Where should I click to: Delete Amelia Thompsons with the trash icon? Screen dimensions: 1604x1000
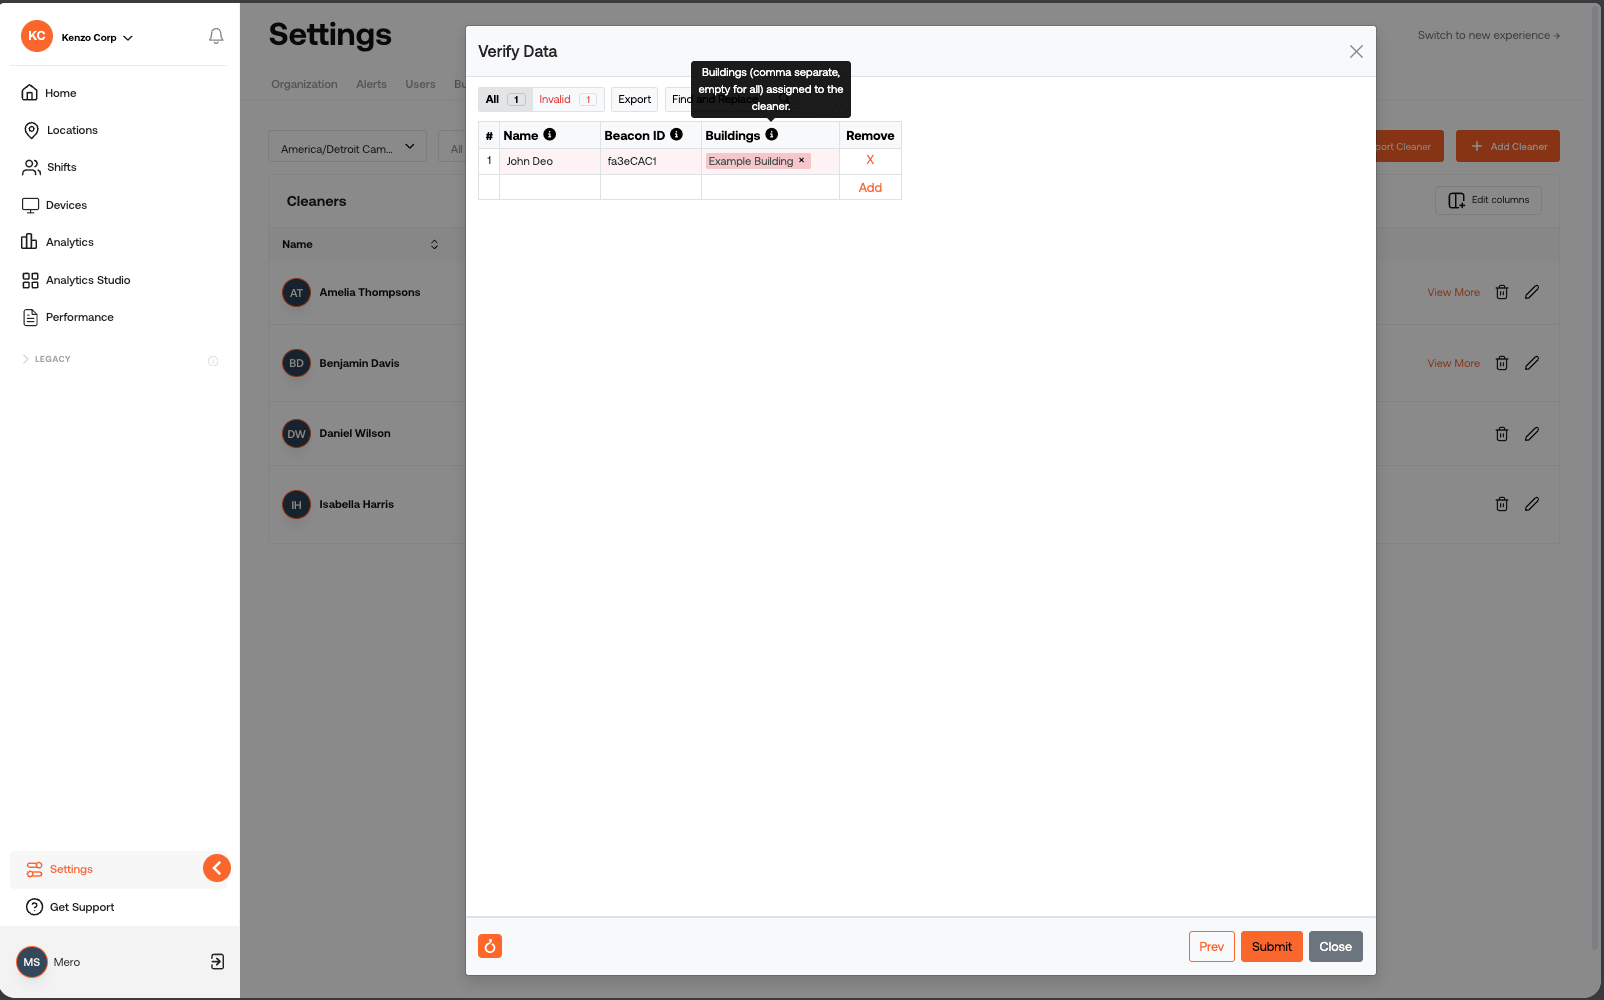point(1501,292)
